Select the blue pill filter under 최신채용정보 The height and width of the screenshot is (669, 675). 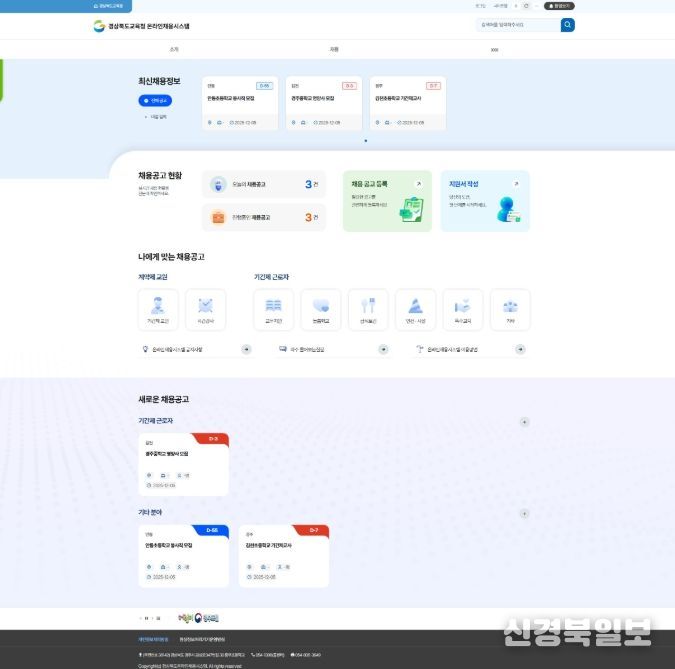pos(157,101)
